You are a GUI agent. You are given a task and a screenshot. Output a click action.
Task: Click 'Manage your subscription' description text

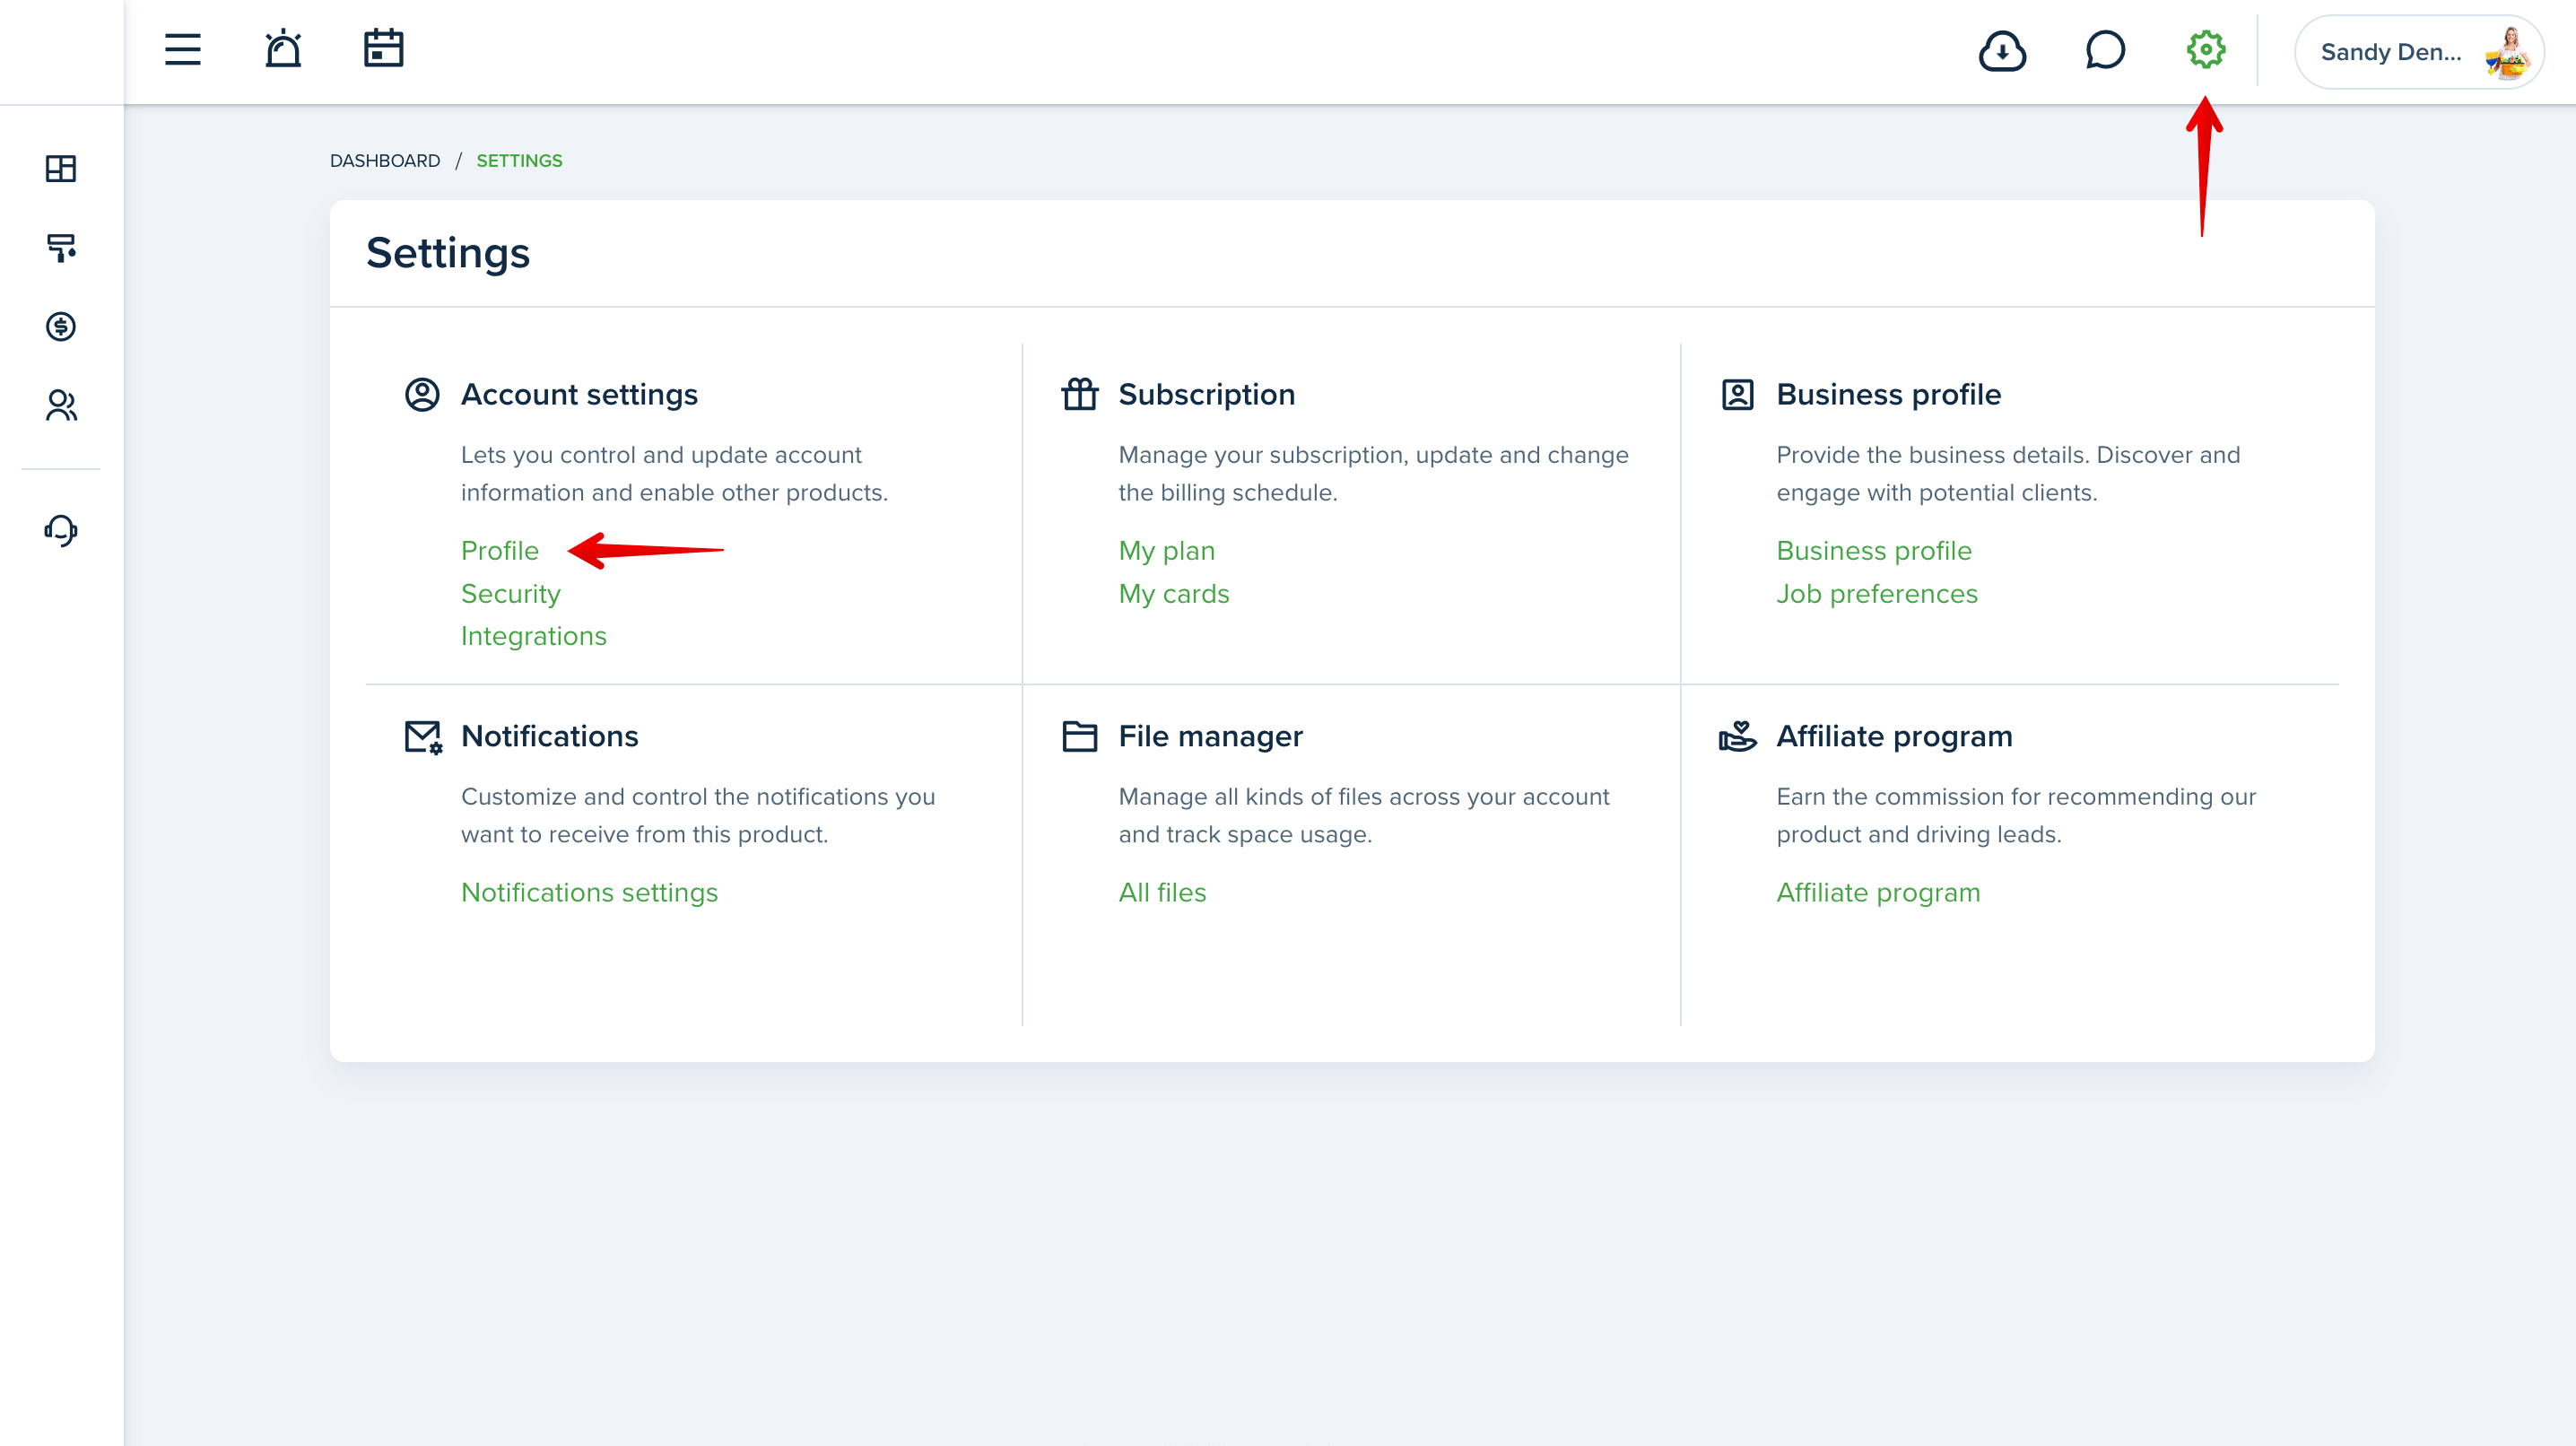pyautogui.click(x=1374, y=474)
